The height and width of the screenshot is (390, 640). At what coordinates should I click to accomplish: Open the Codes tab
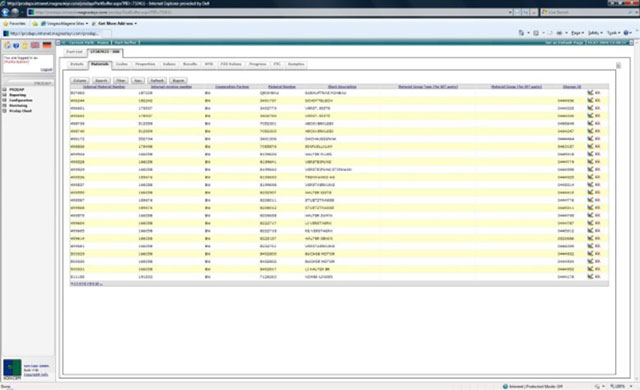pyautogui.click(x=122, y=64)
